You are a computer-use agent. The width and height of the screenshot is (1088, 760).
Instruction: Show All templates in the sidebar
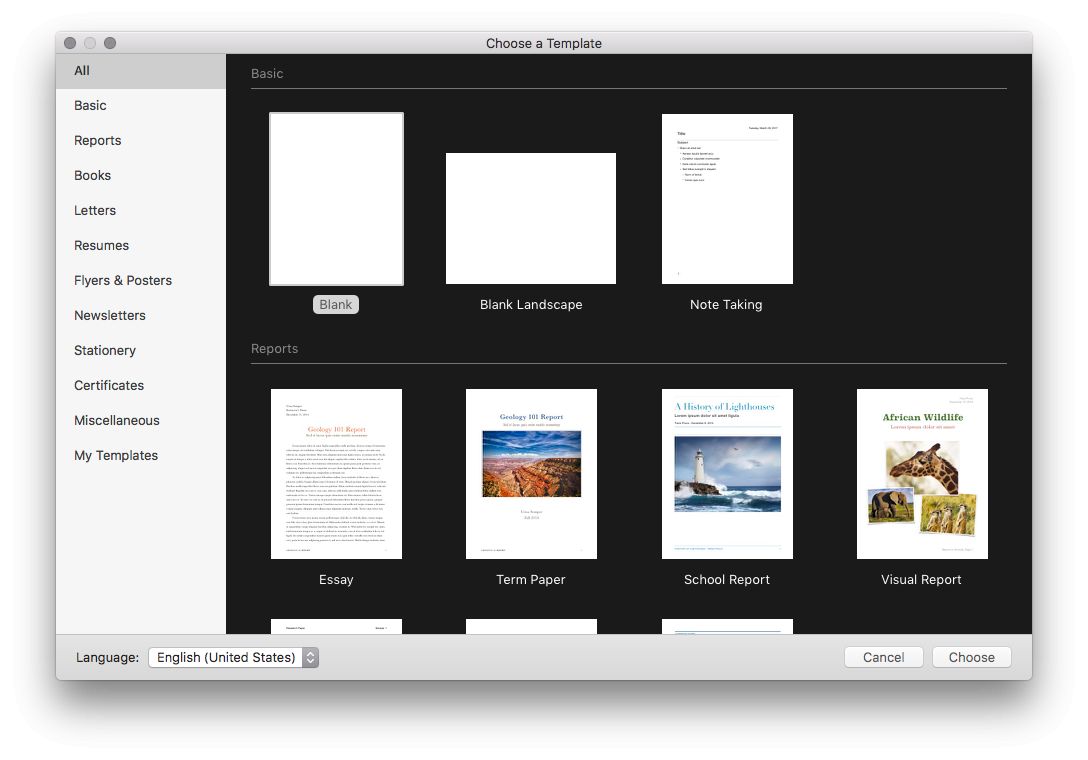(82, 71)
